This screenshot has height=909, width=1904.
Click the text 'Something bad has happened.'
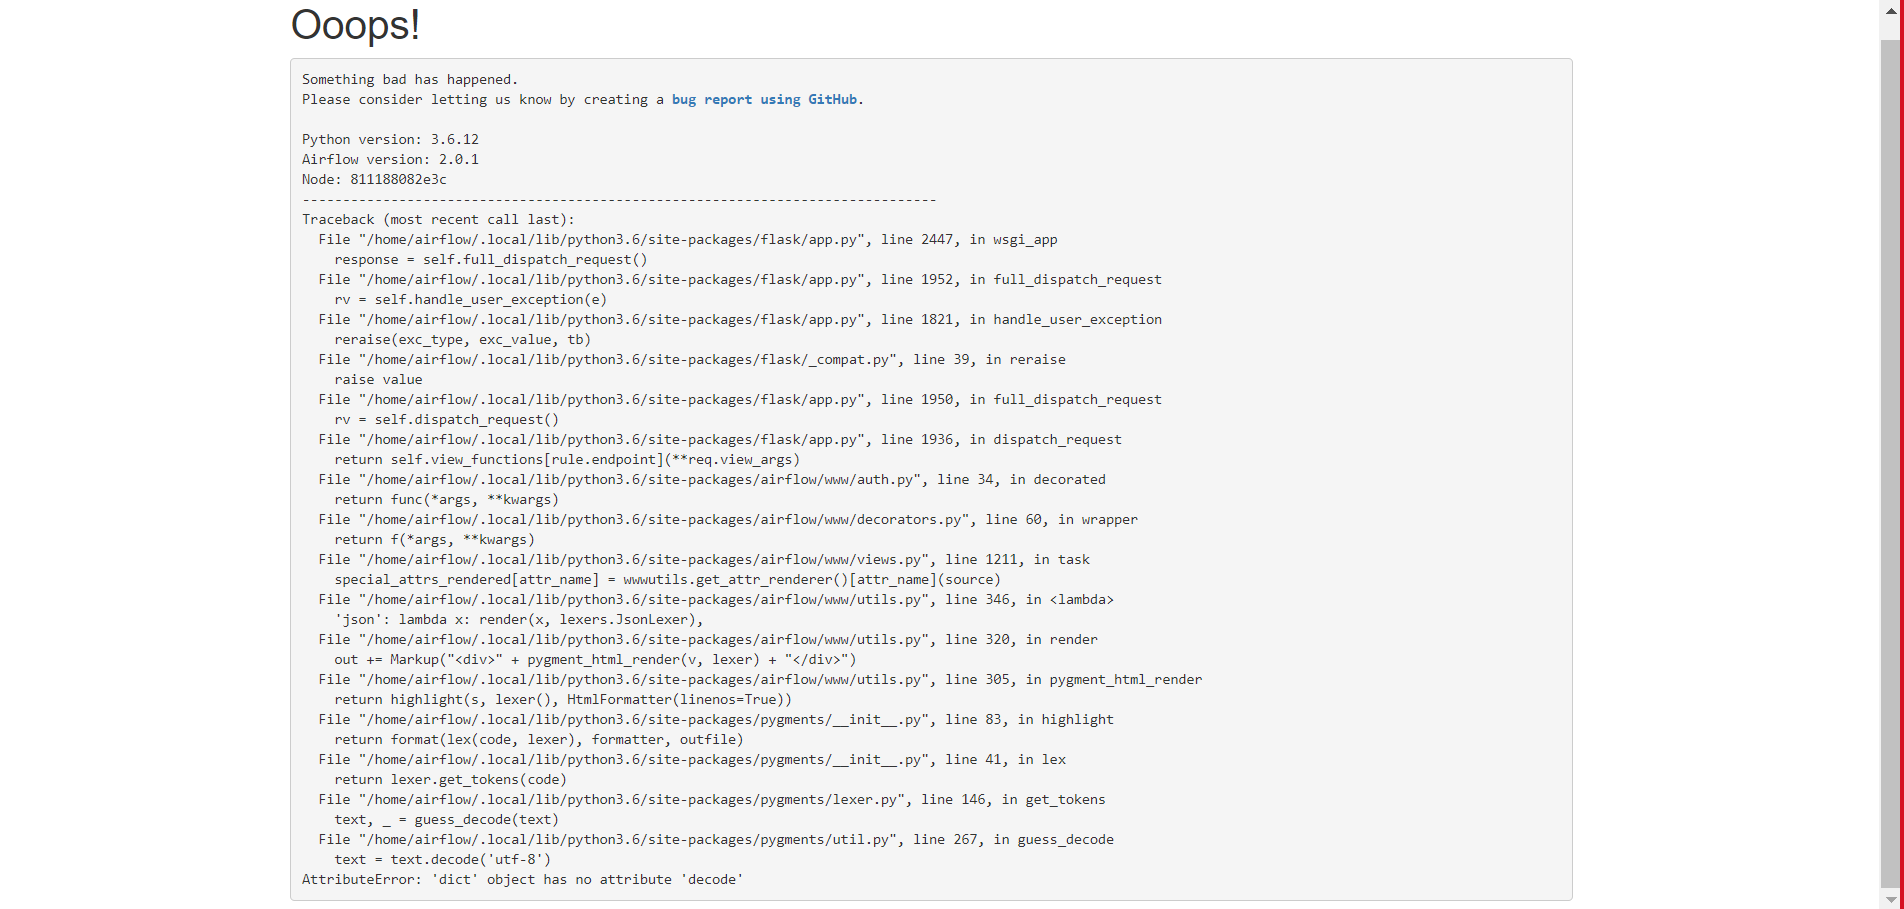click(x=410, y=79)
